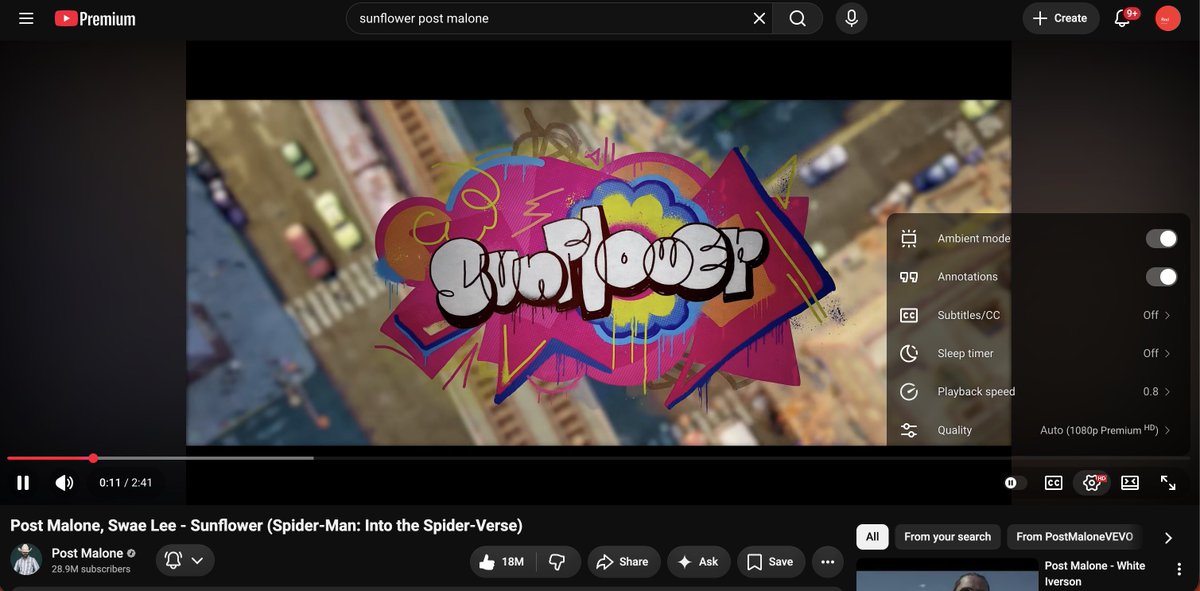The image size is (1200, 591).
Task: Open the Playback speed submenu
Action: pyautogui.click(x=1038, y=391)
